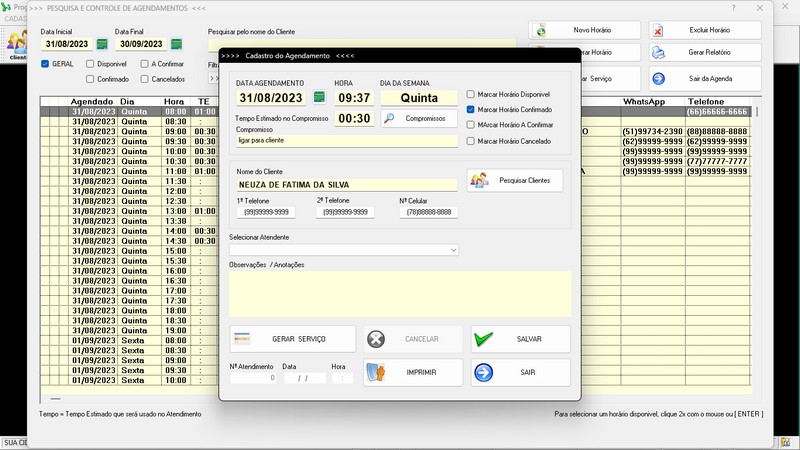The height and width of the screenshot is (450, 800).
Task: Click the magnifier icon on Compromissos
Action: pos(389,118)
